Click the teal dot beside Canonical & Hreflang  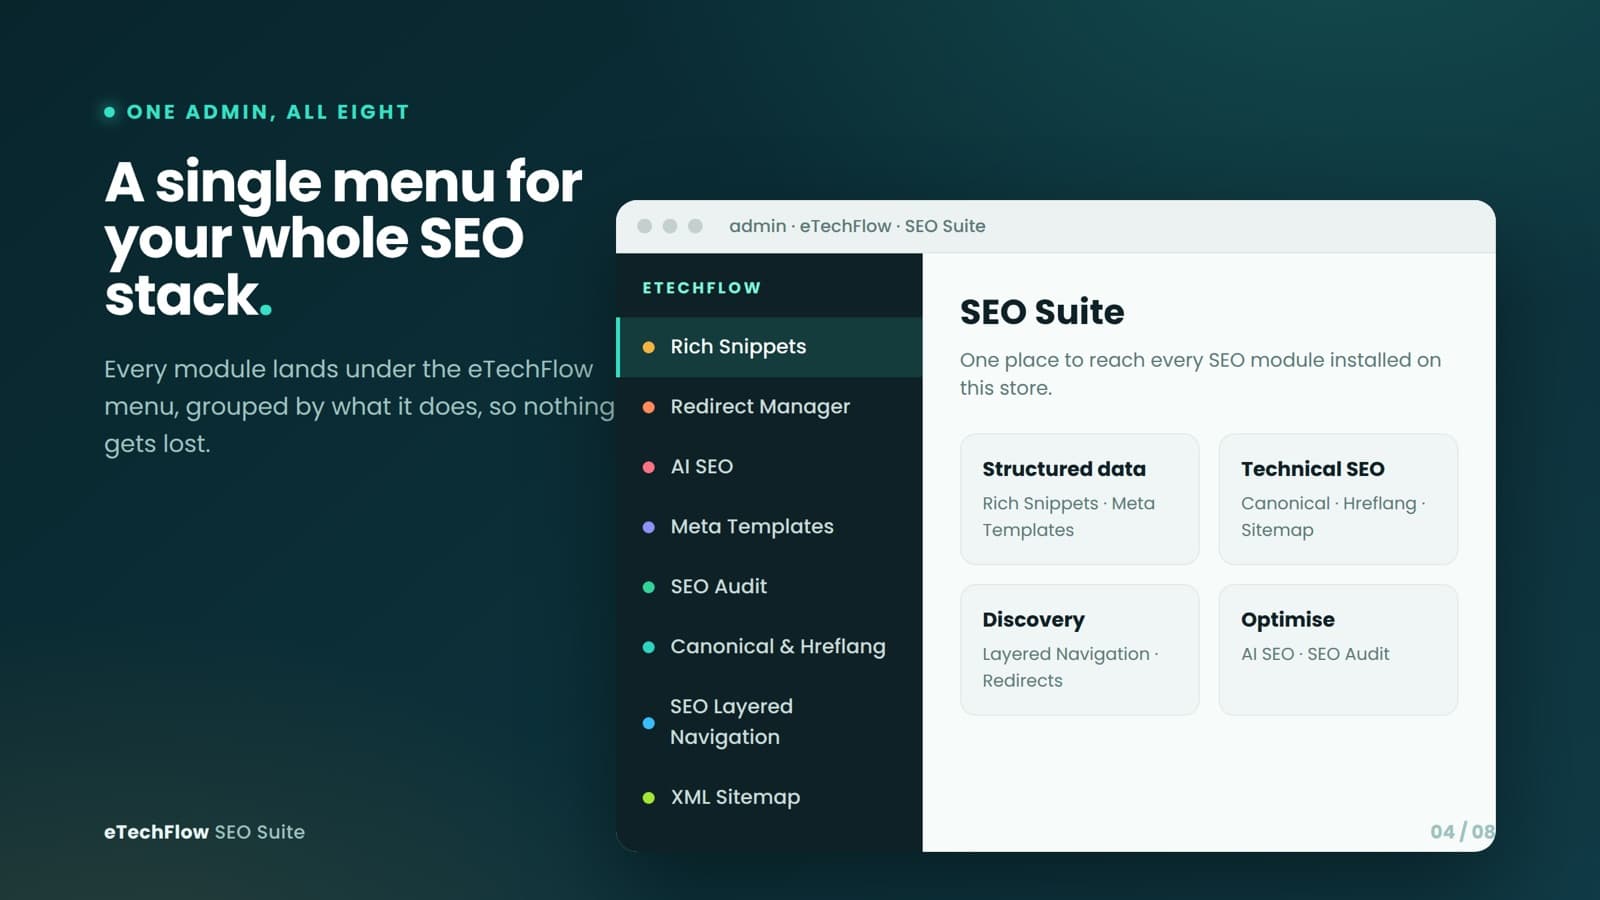pos(648,647)
